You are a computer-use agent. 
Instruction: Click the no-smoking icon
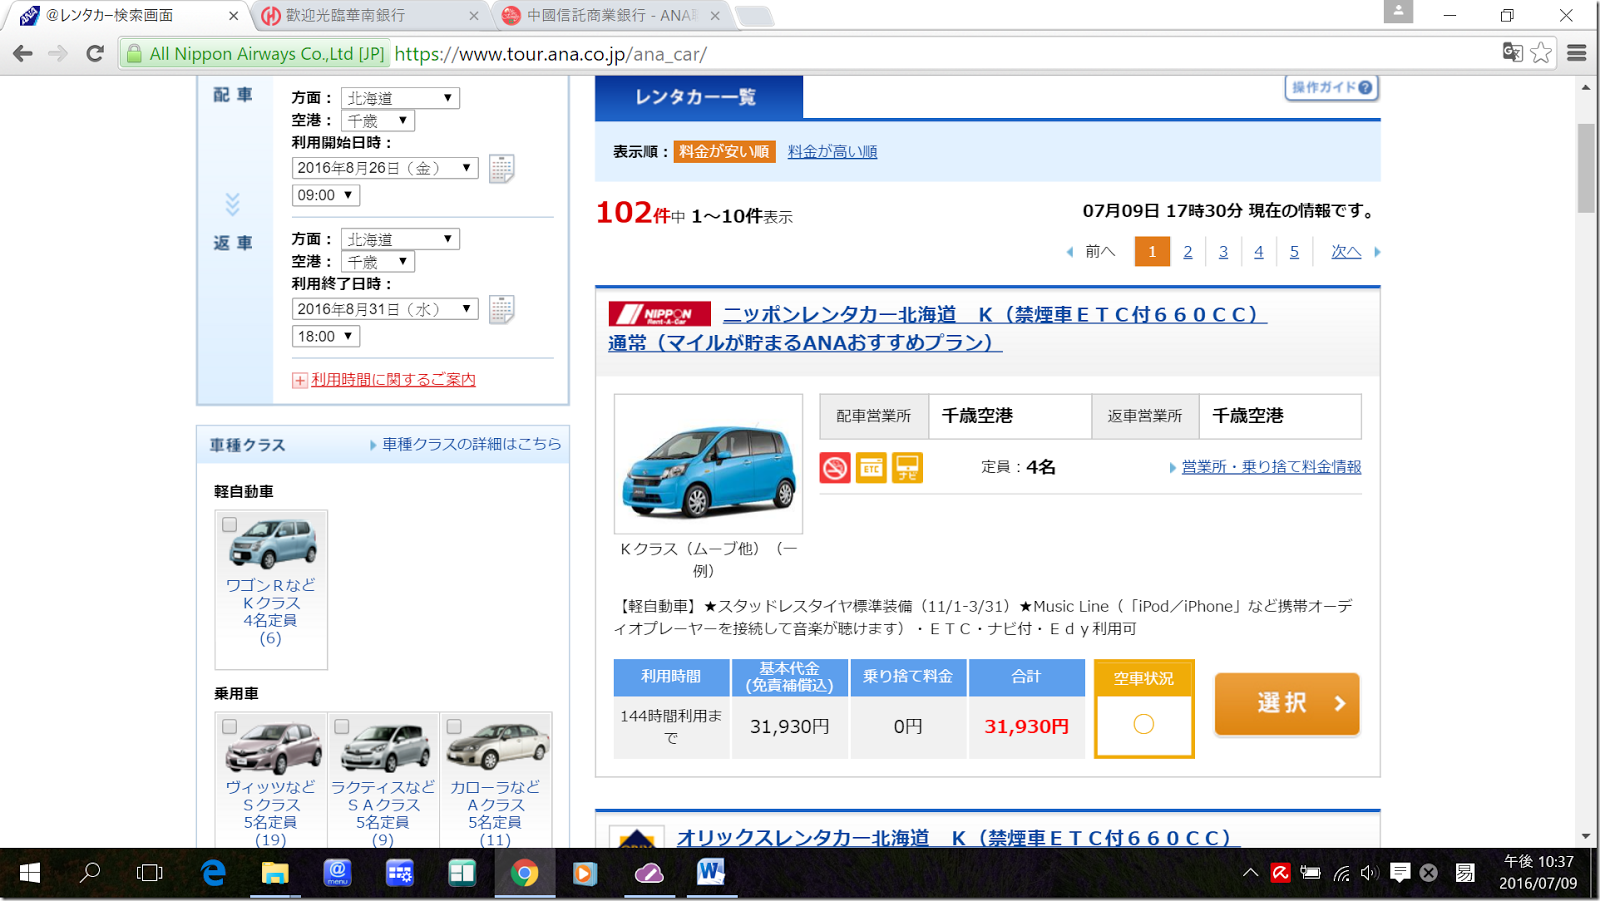(835, 467)
